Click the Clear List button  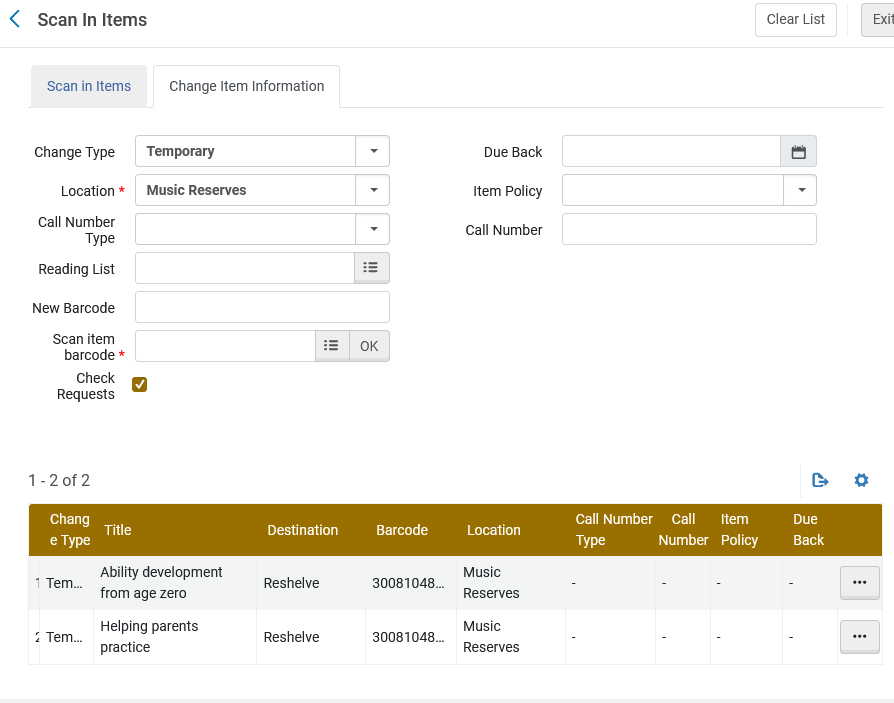(x=795, y=19)
